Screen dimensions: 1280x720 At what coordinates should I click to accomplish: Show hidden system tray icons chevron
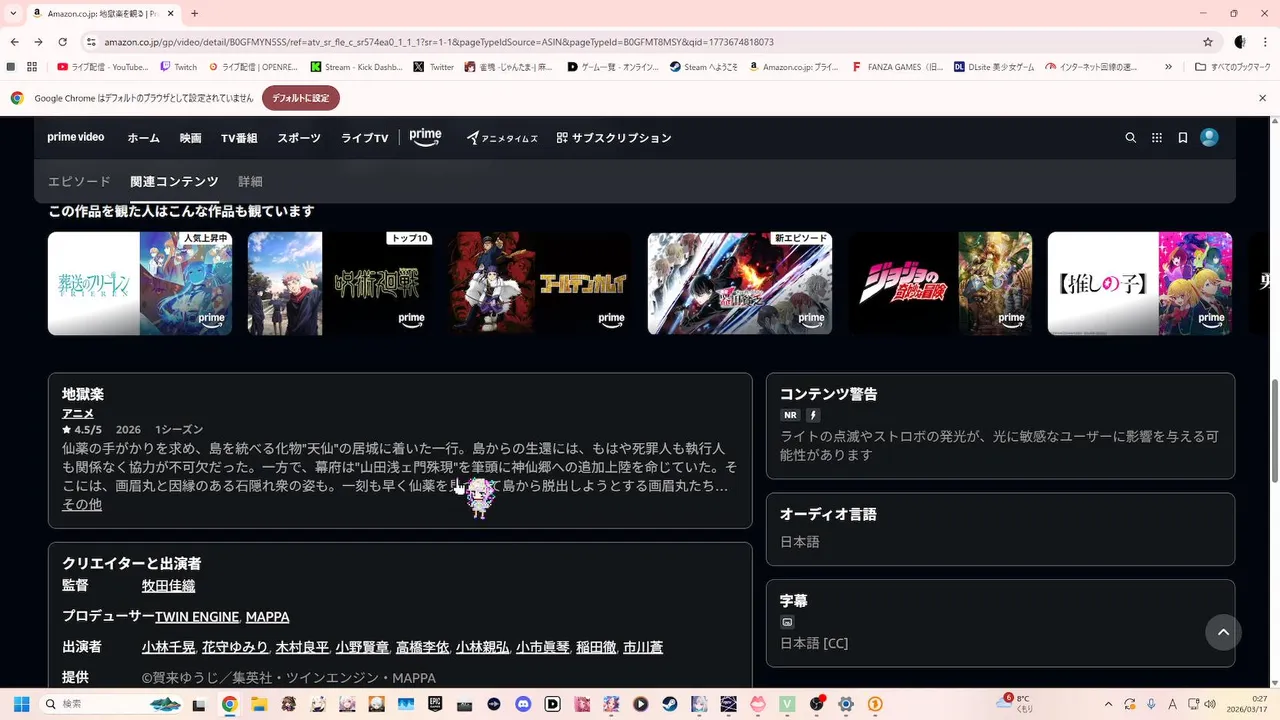click(1108, 704)
